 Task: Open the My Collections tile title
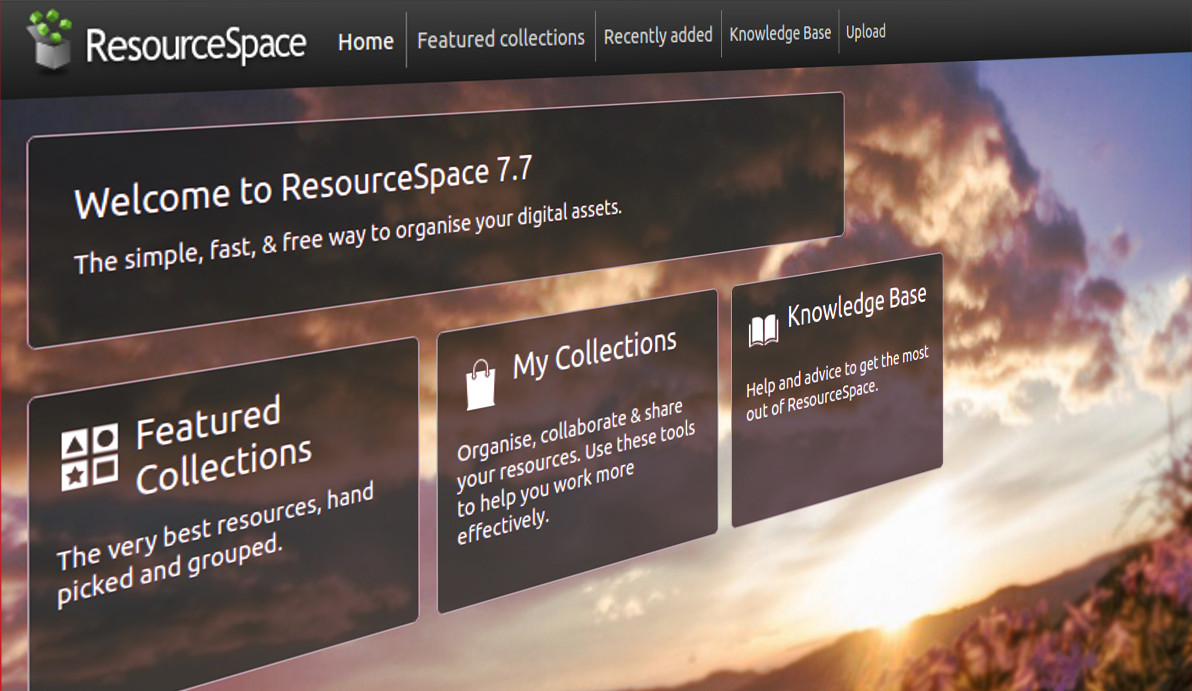coord(594,353)
